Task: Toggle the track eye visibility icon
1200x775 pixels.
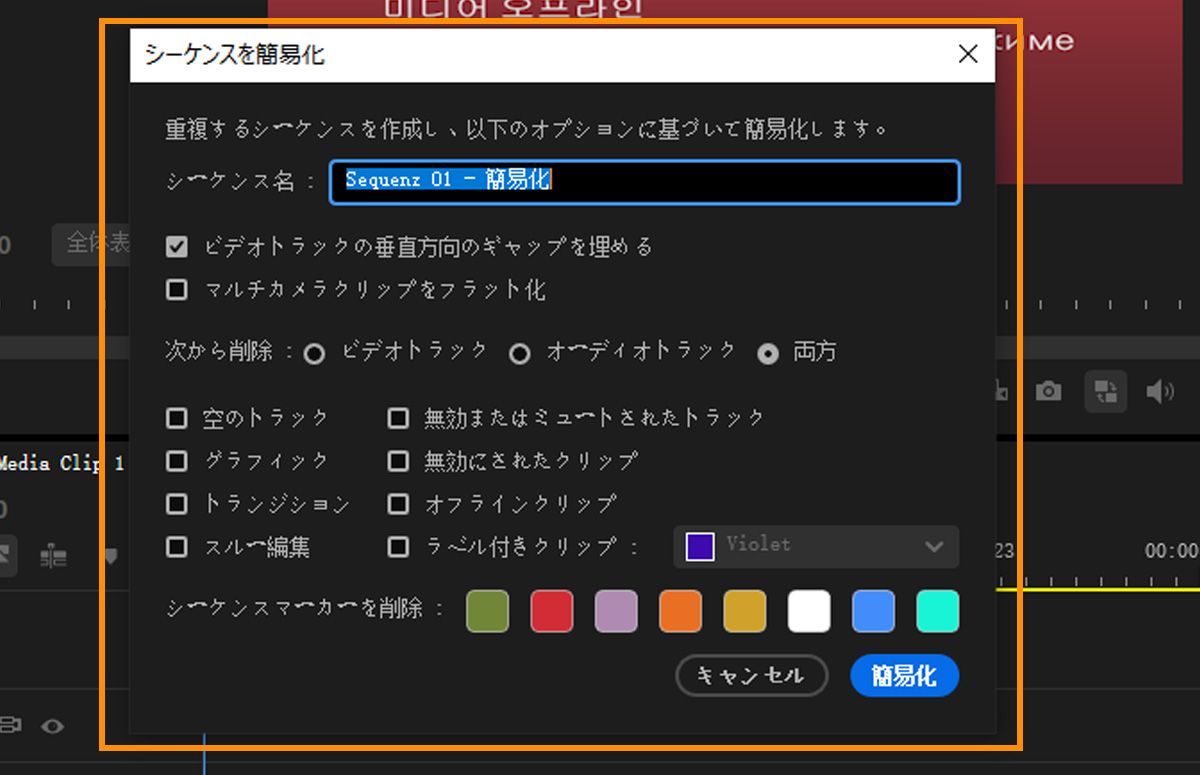Action: 53,726
